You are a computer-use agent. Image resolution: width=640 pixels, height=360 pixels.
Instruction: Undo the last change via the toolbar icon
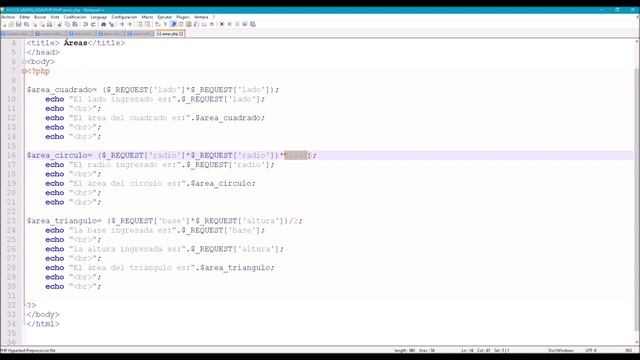pos(85,24)
